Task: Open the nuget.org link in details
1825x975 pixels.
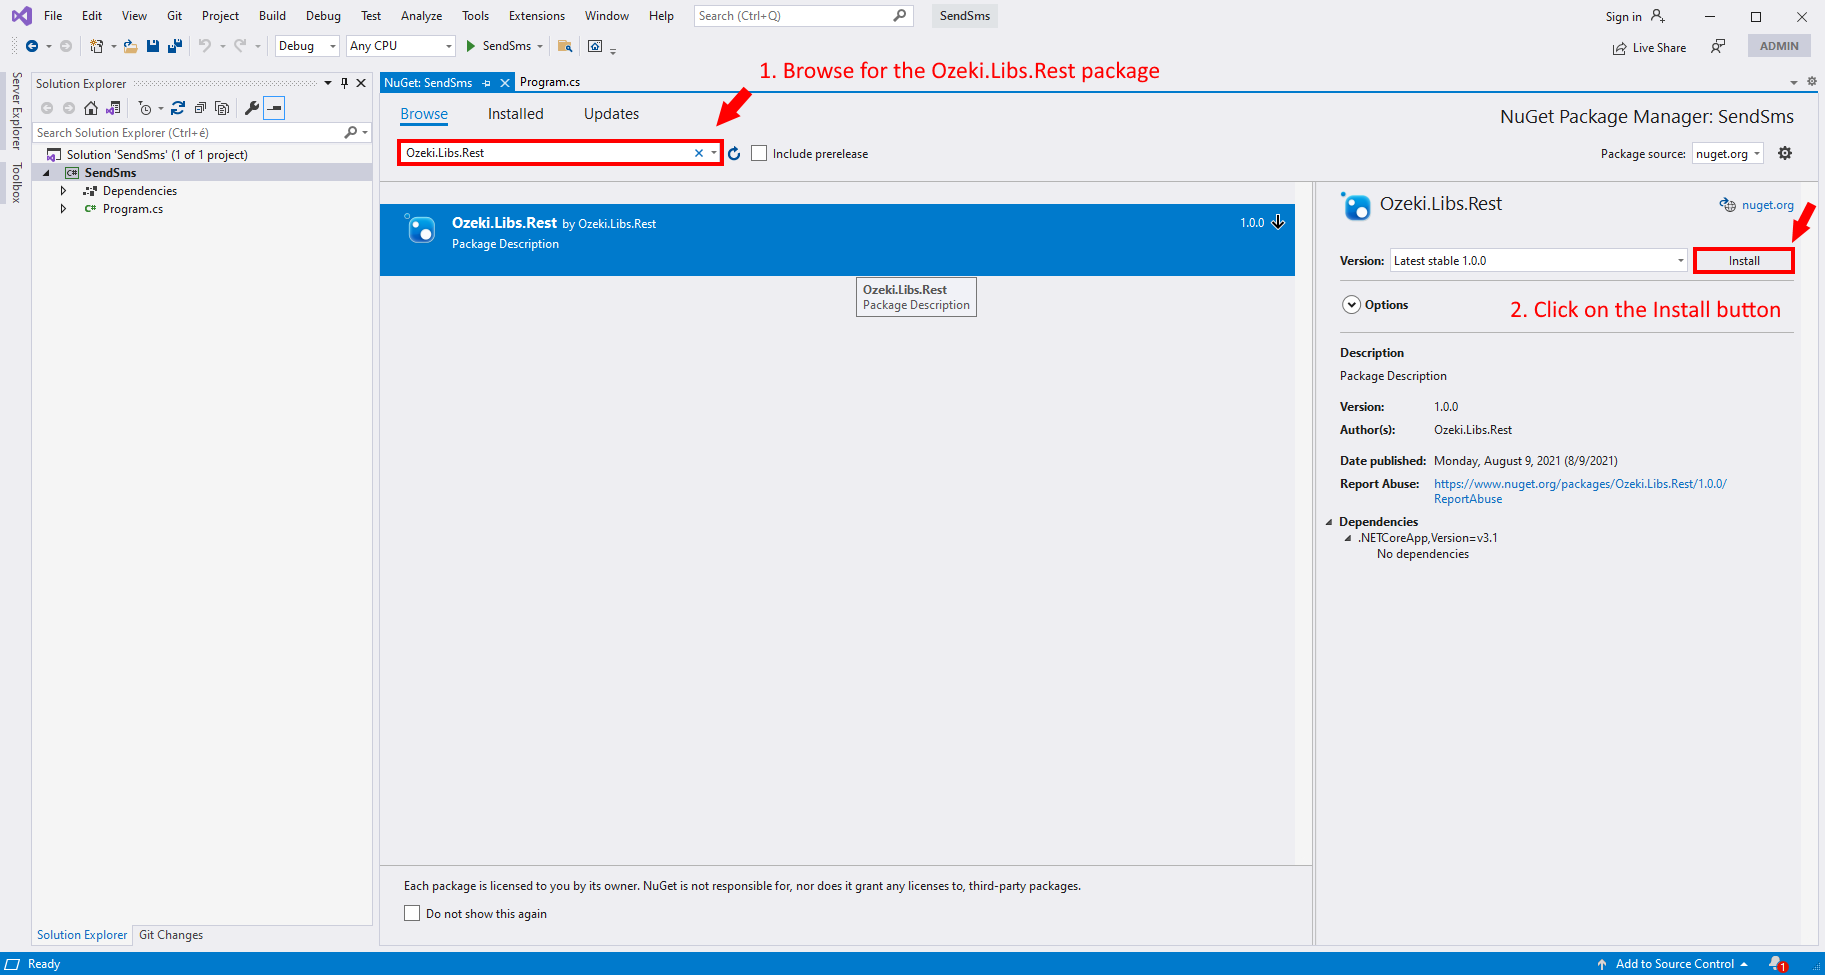Action: click(1767, 205)
